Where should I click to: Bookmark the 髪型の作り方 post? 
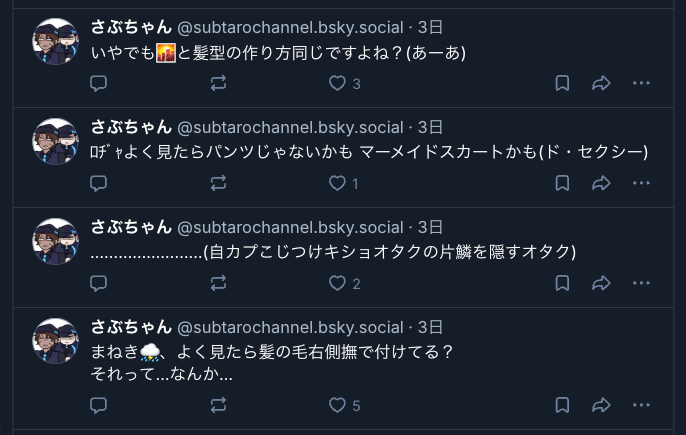tap(562, 84)
